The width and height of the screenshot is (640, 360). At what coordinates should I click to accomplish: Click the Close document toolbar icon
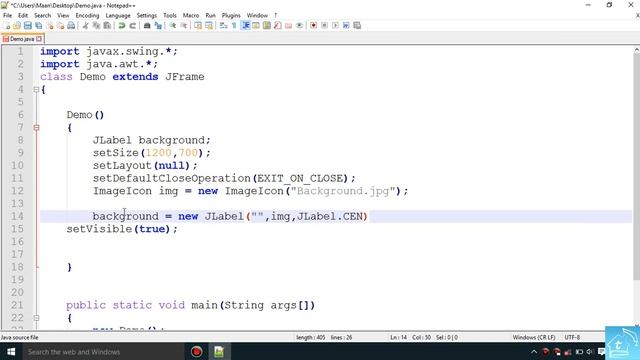(x=50, y=25)
